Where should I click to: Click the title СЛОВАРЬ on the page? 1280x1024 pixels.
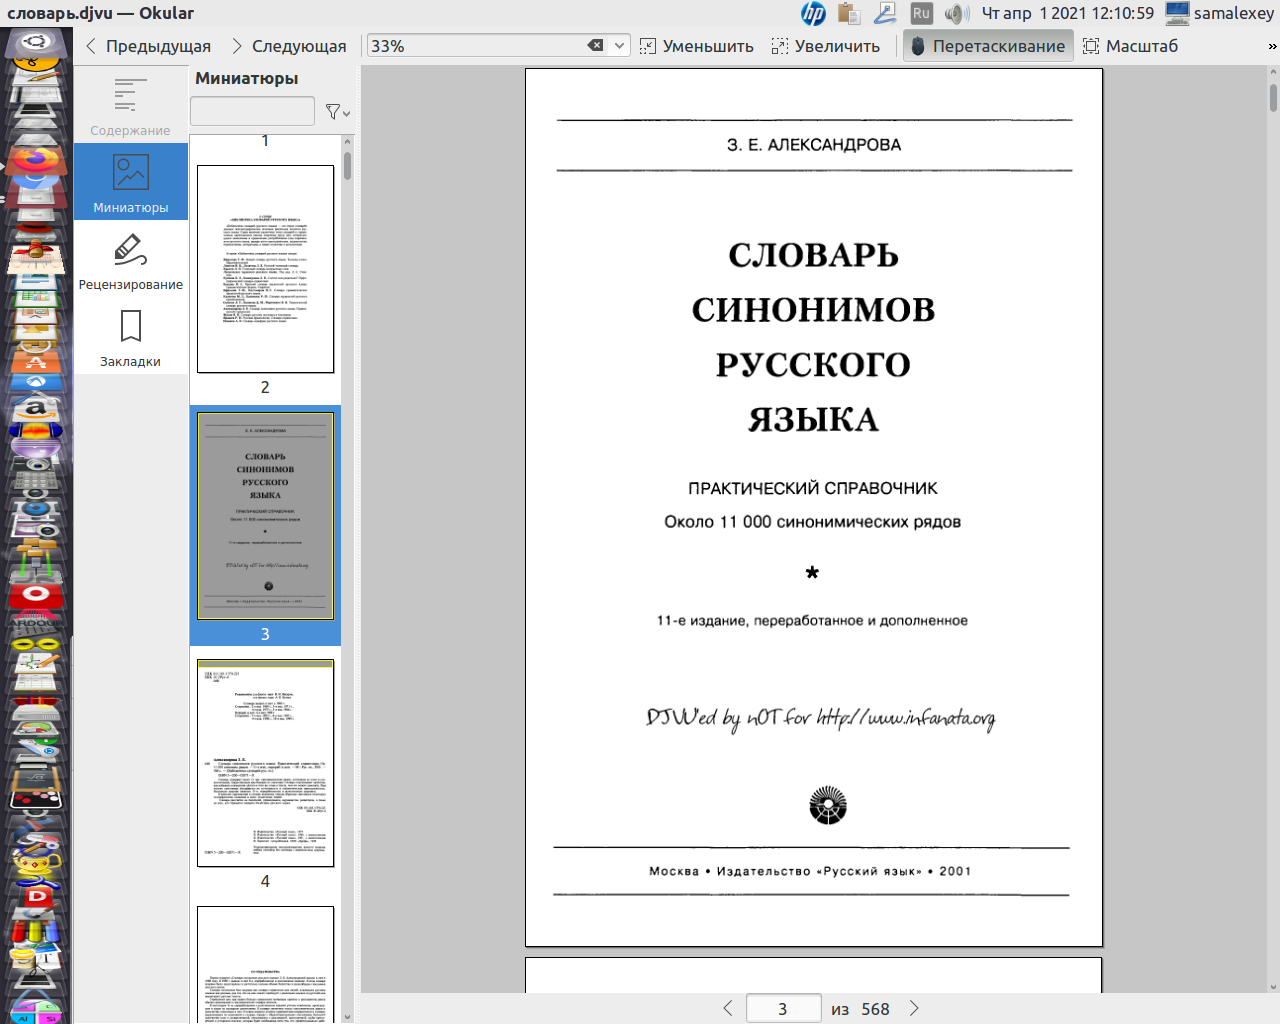tap(813, 255)
